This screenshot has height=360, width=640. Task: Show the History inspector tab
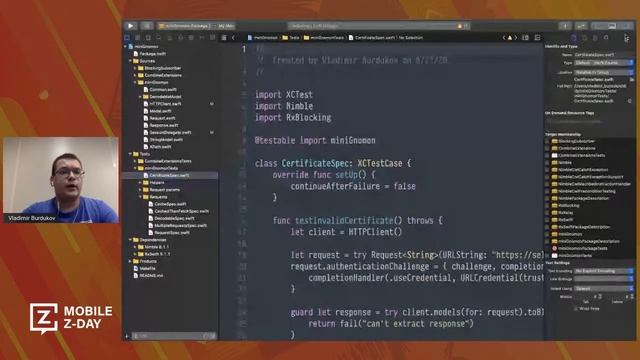click(x=584, y=38)
